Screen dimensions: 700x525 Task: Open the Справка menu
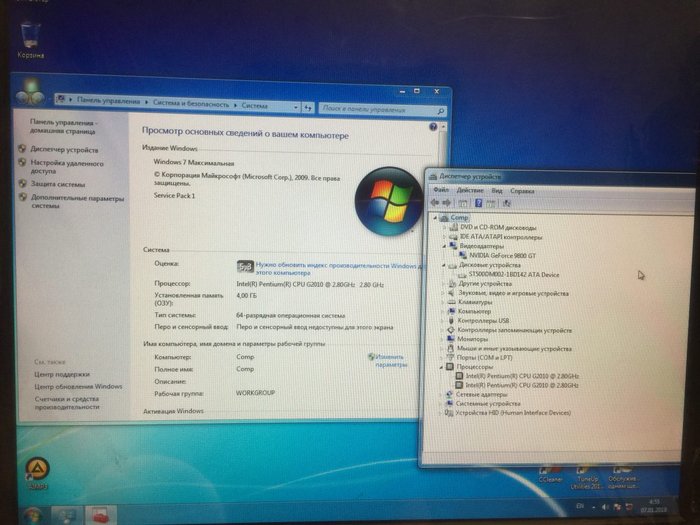click(522, 191)
